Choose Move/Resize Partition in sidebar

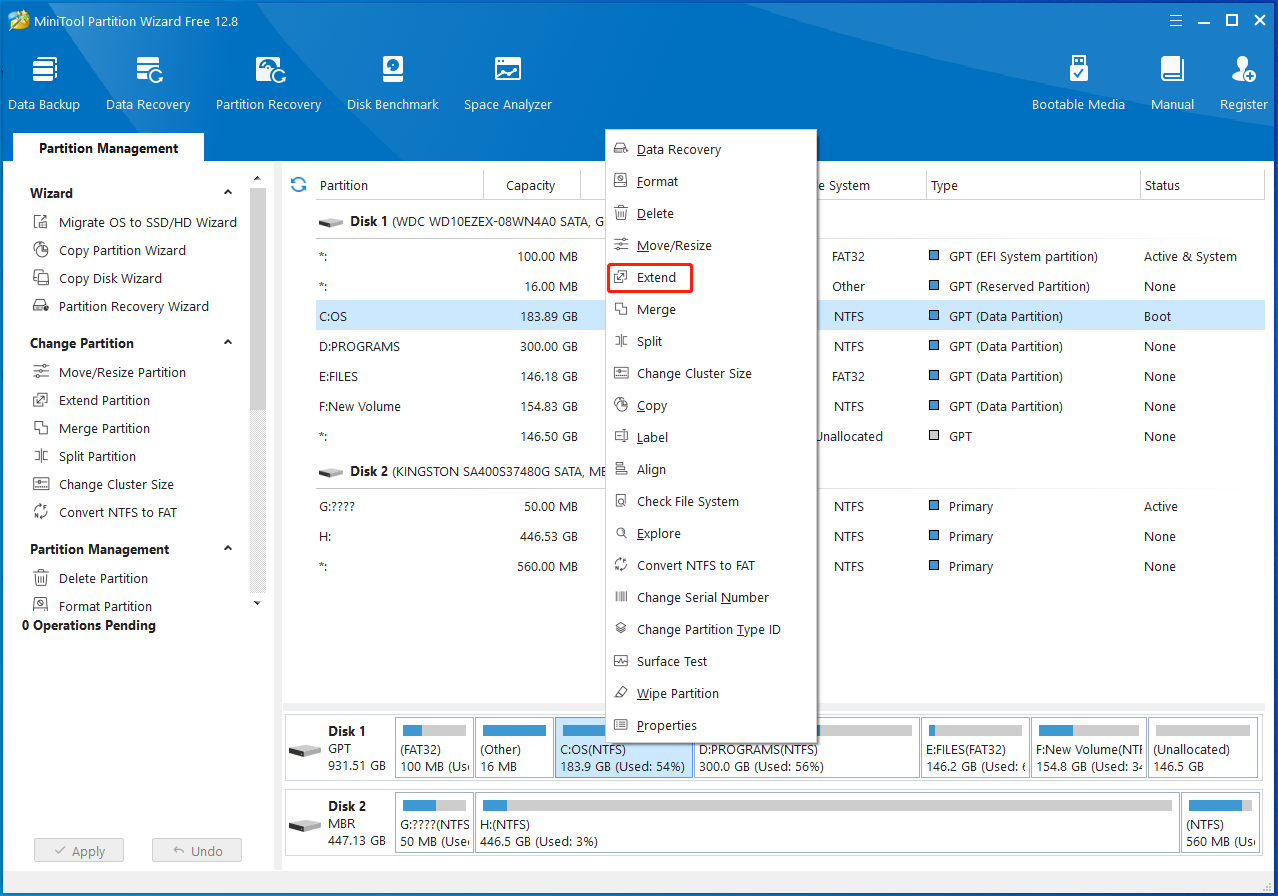coord(110,372)
